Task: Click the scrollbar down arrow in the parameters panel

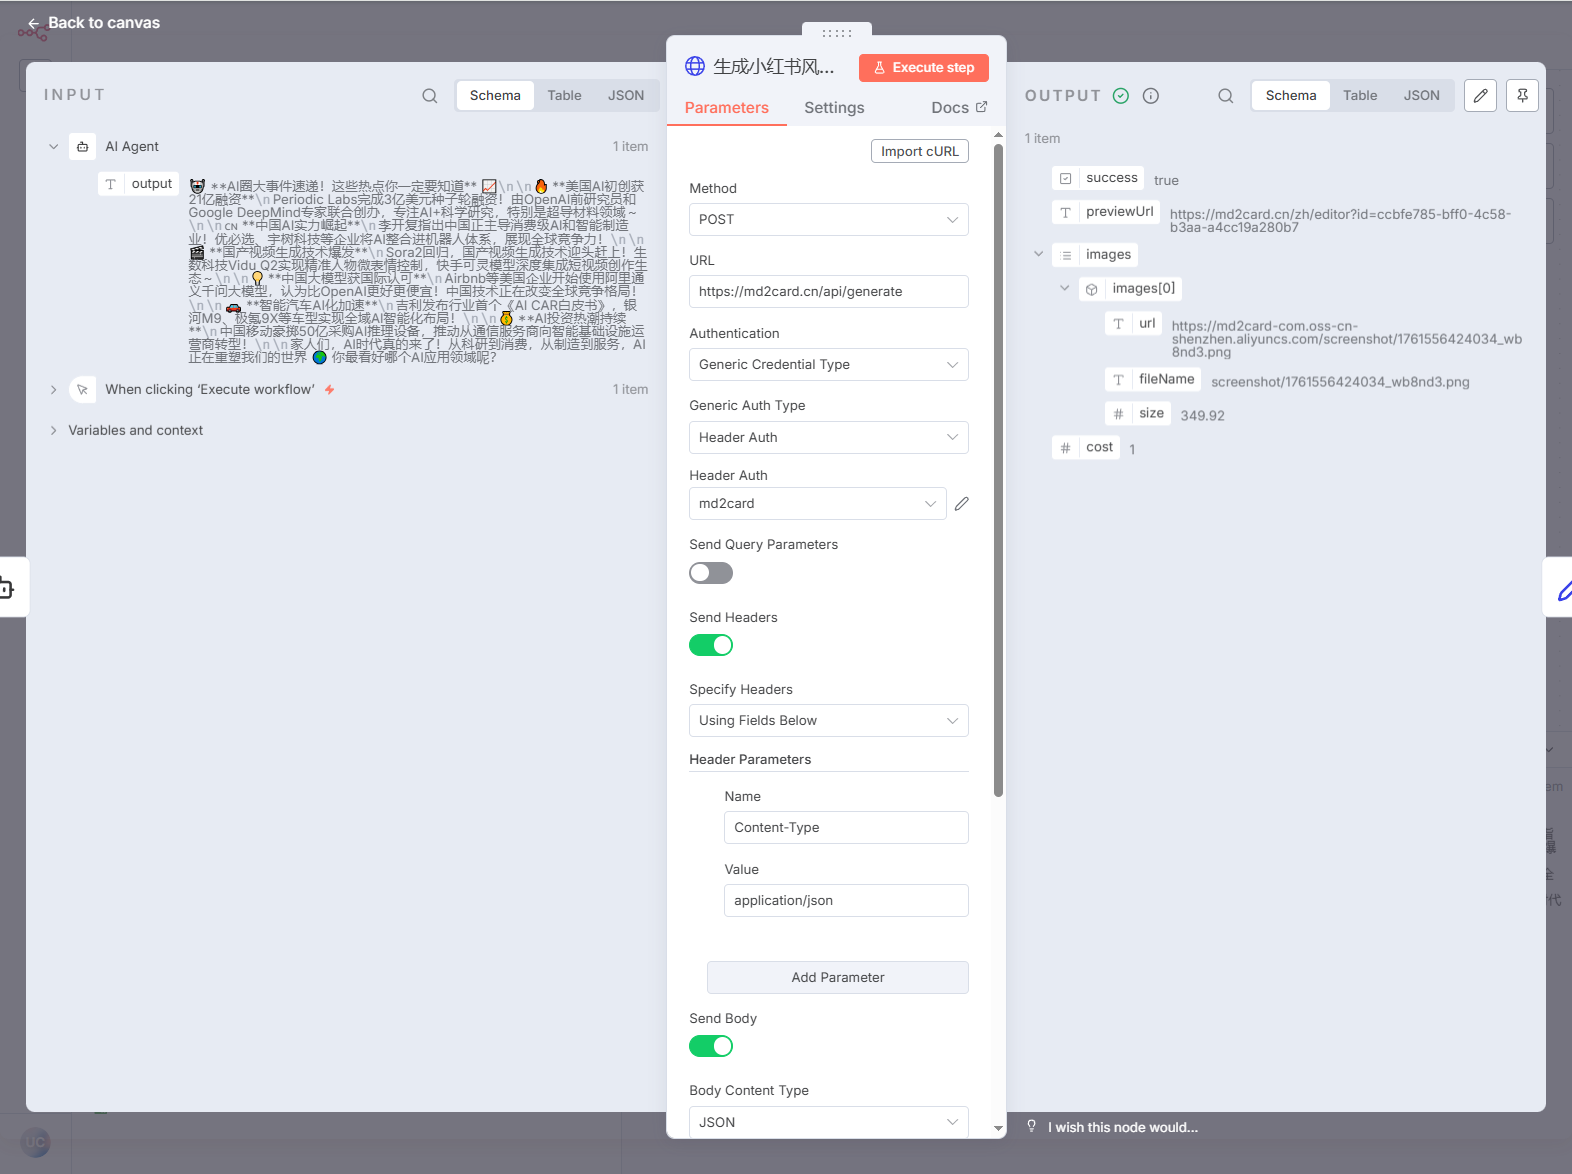Action: click(x=998, y=1128)
